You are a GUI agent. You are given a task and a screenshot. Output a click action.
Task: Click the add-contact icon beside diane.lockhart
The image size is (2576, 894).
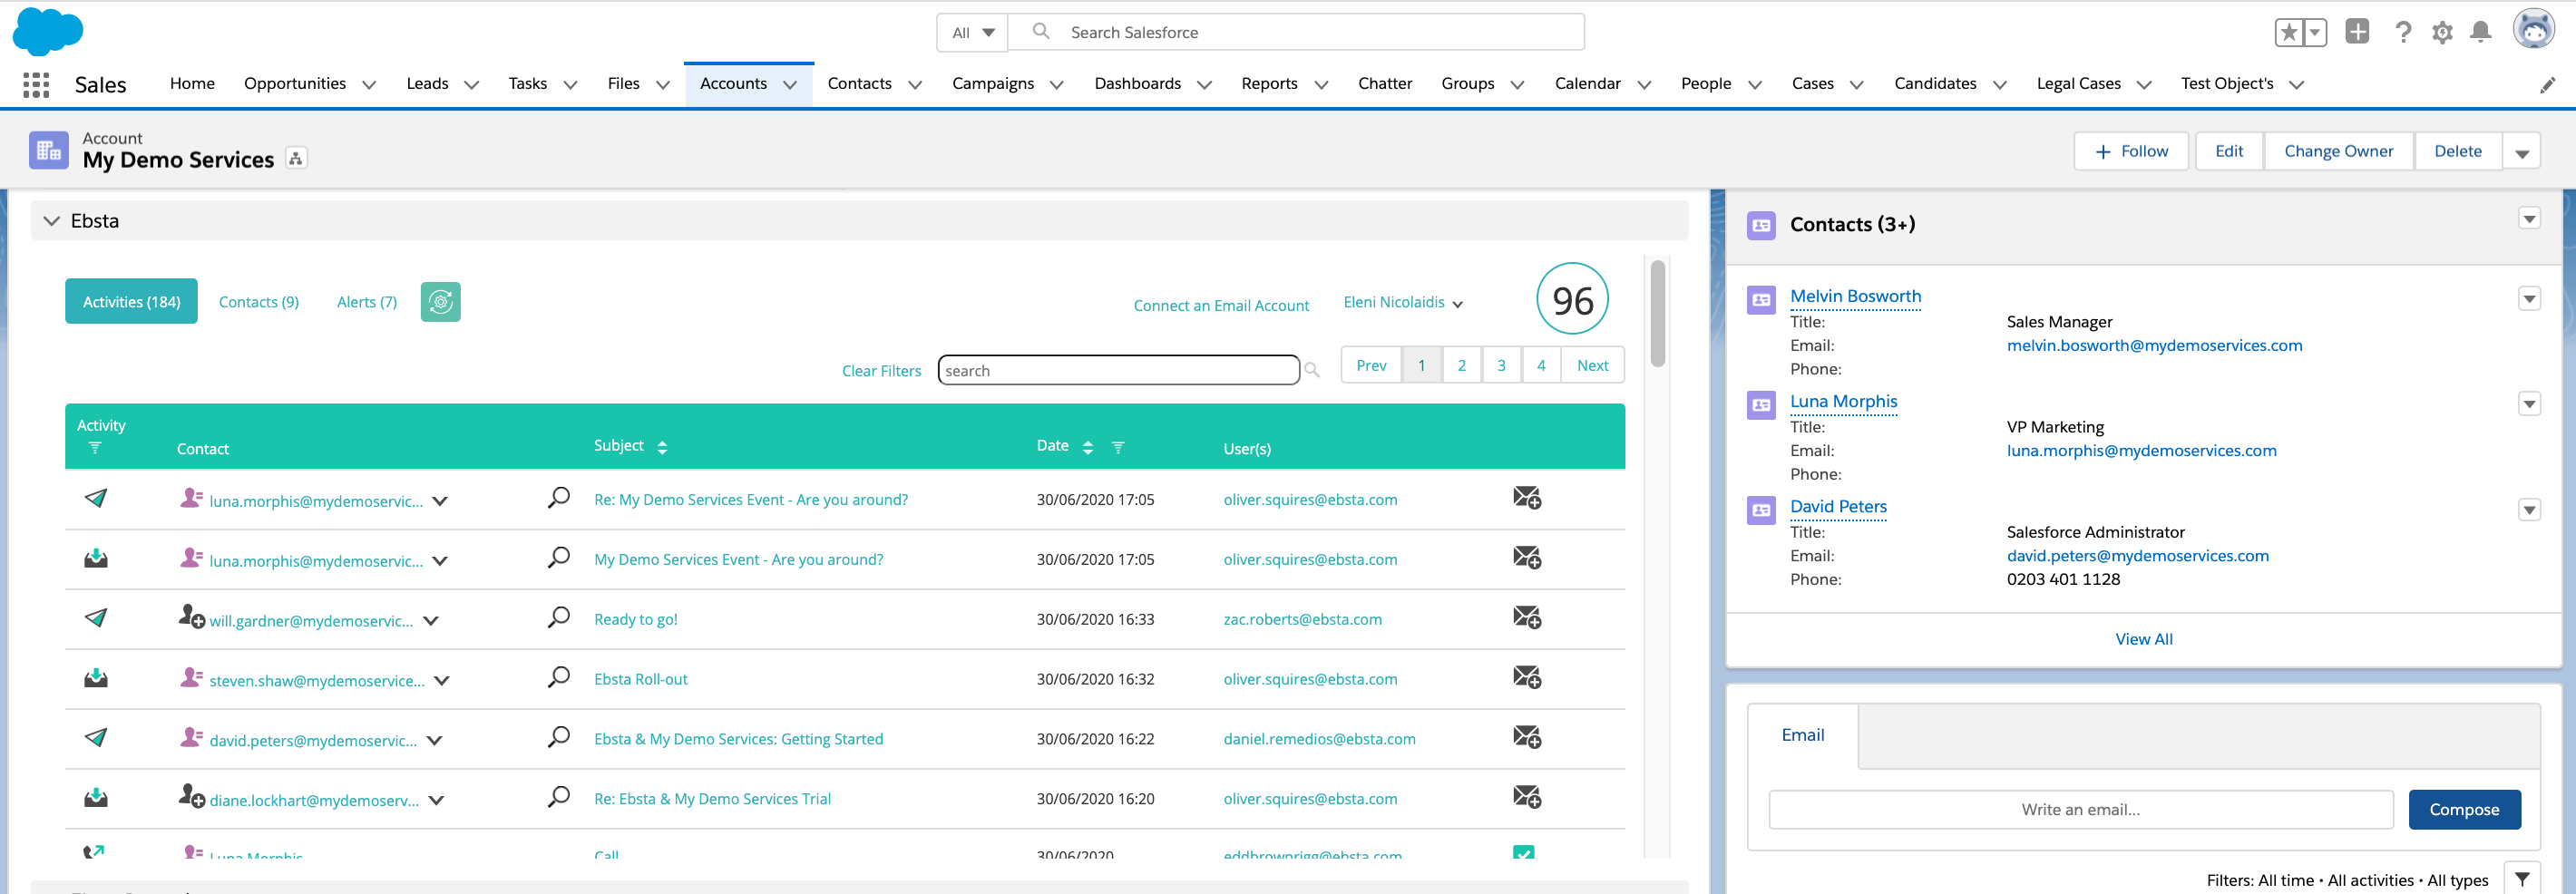click(191, 796)
